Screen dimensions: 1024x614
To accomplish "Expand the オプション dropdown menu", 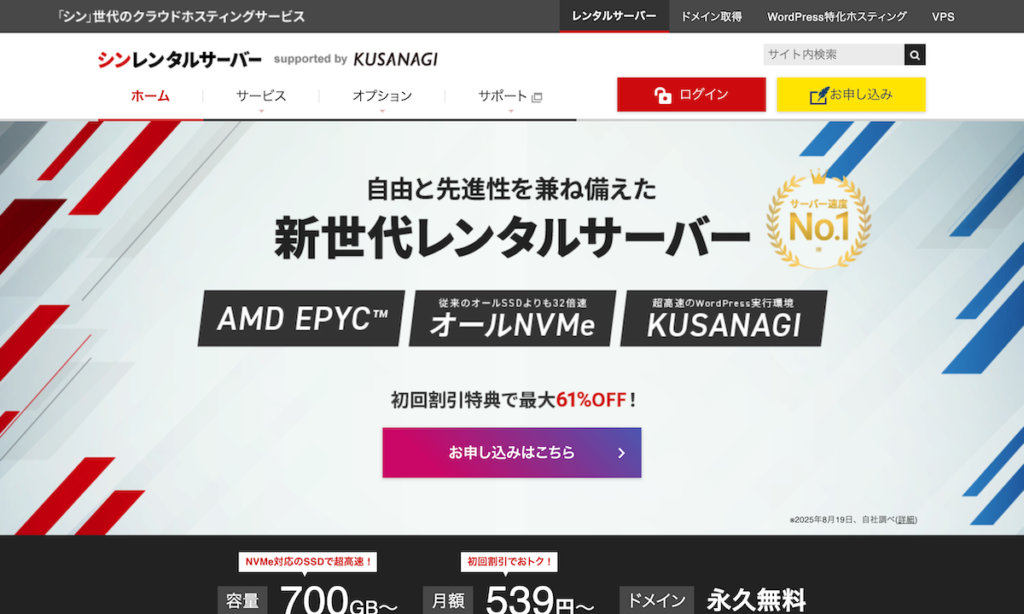I will (382, 96).
